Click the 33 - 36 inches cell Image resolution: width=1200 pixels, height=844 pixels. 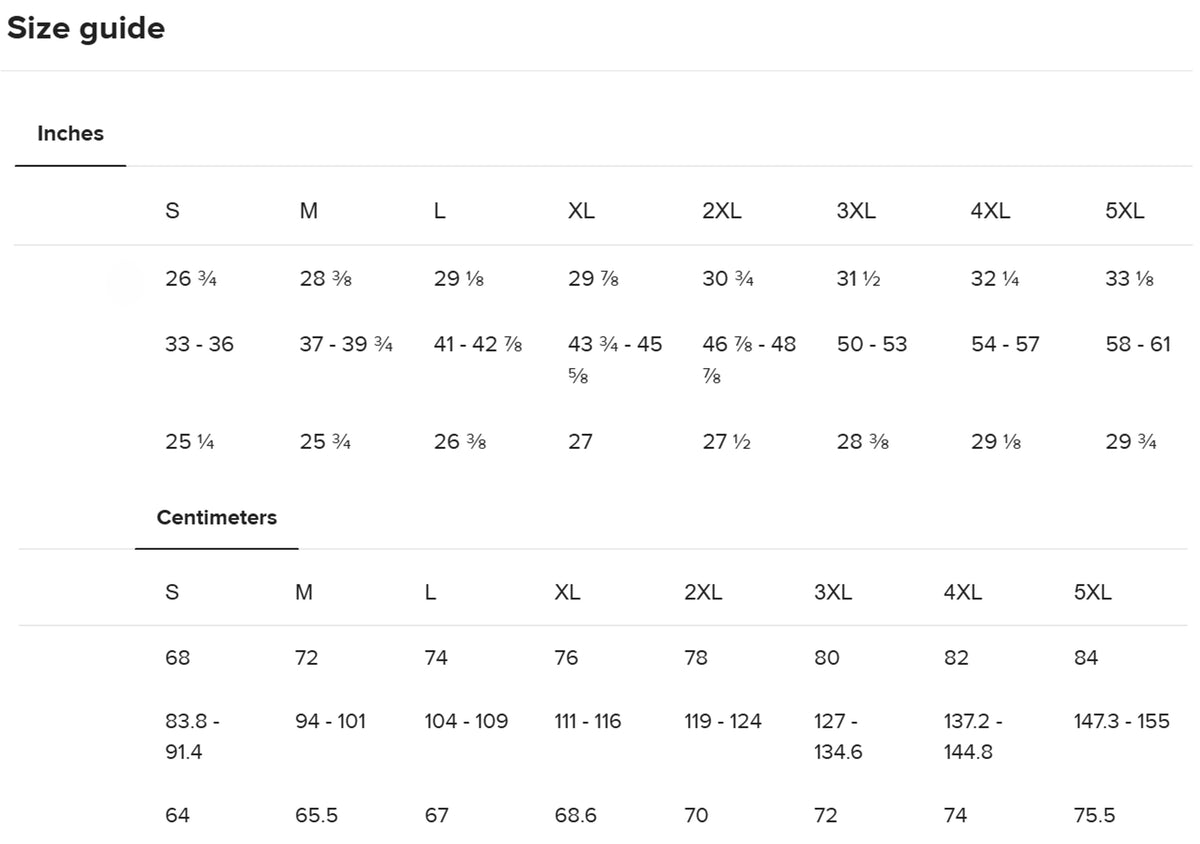click(x=199, y=345)
